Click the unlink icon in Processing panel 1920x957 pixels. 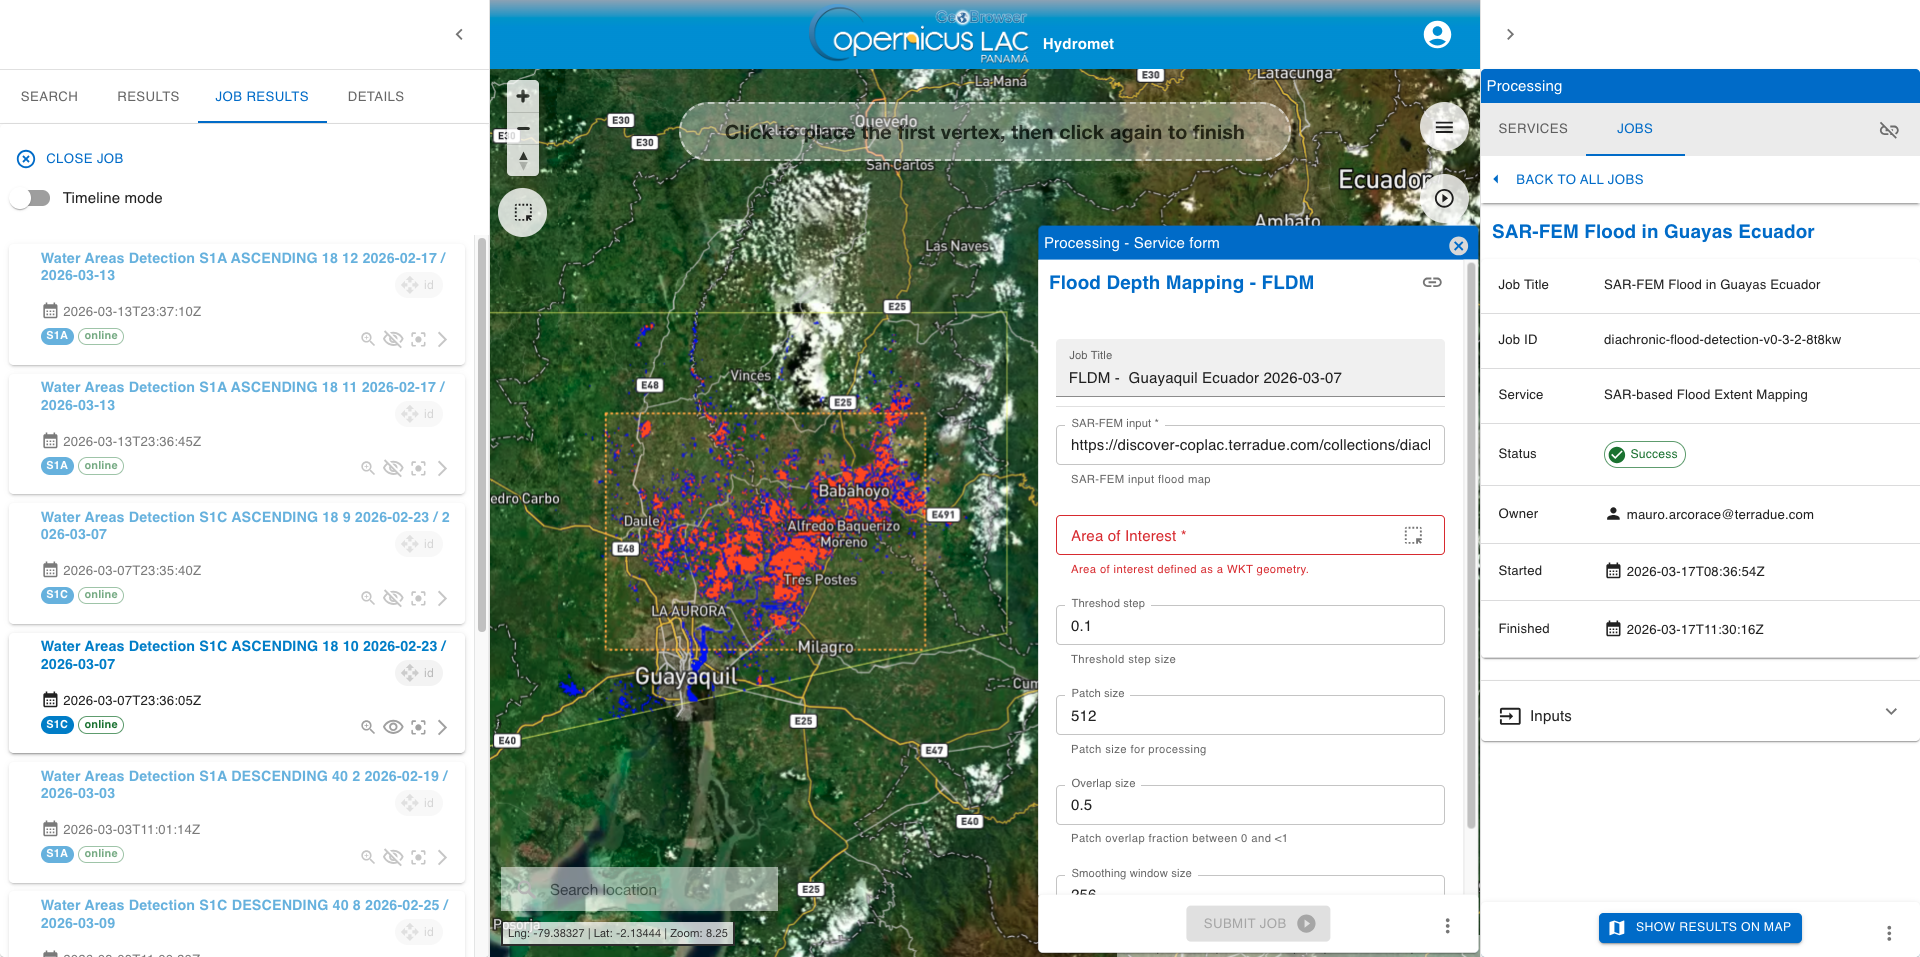1888,130
